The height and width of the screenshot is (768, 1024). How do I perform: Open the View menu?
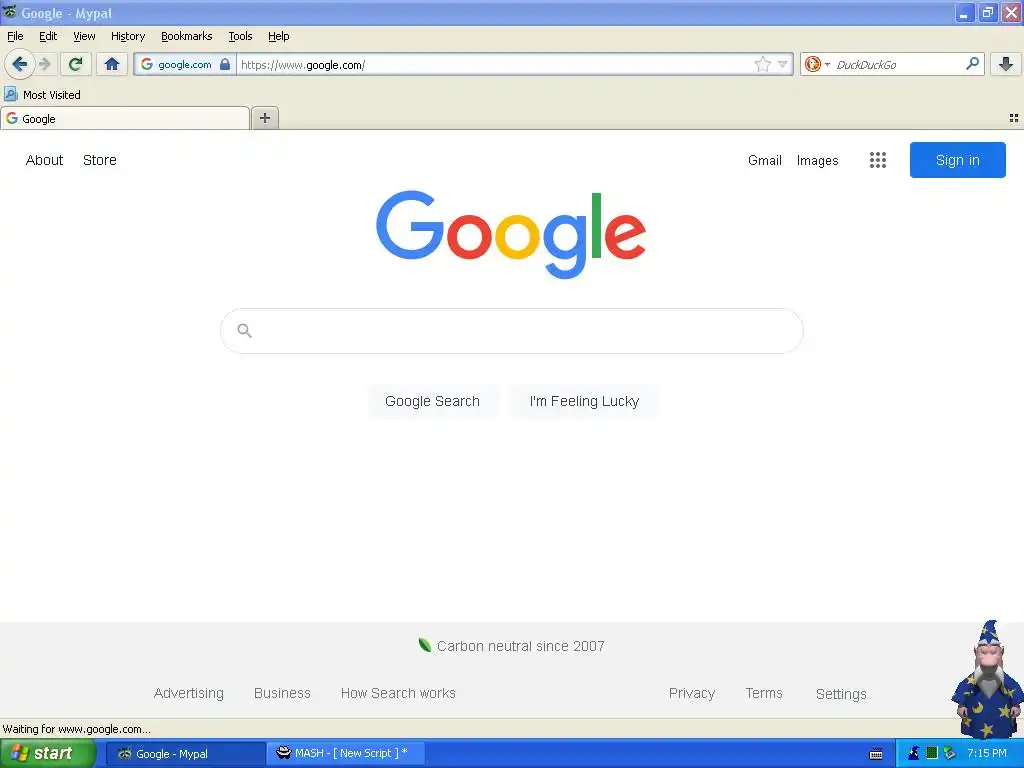(84, 36)
